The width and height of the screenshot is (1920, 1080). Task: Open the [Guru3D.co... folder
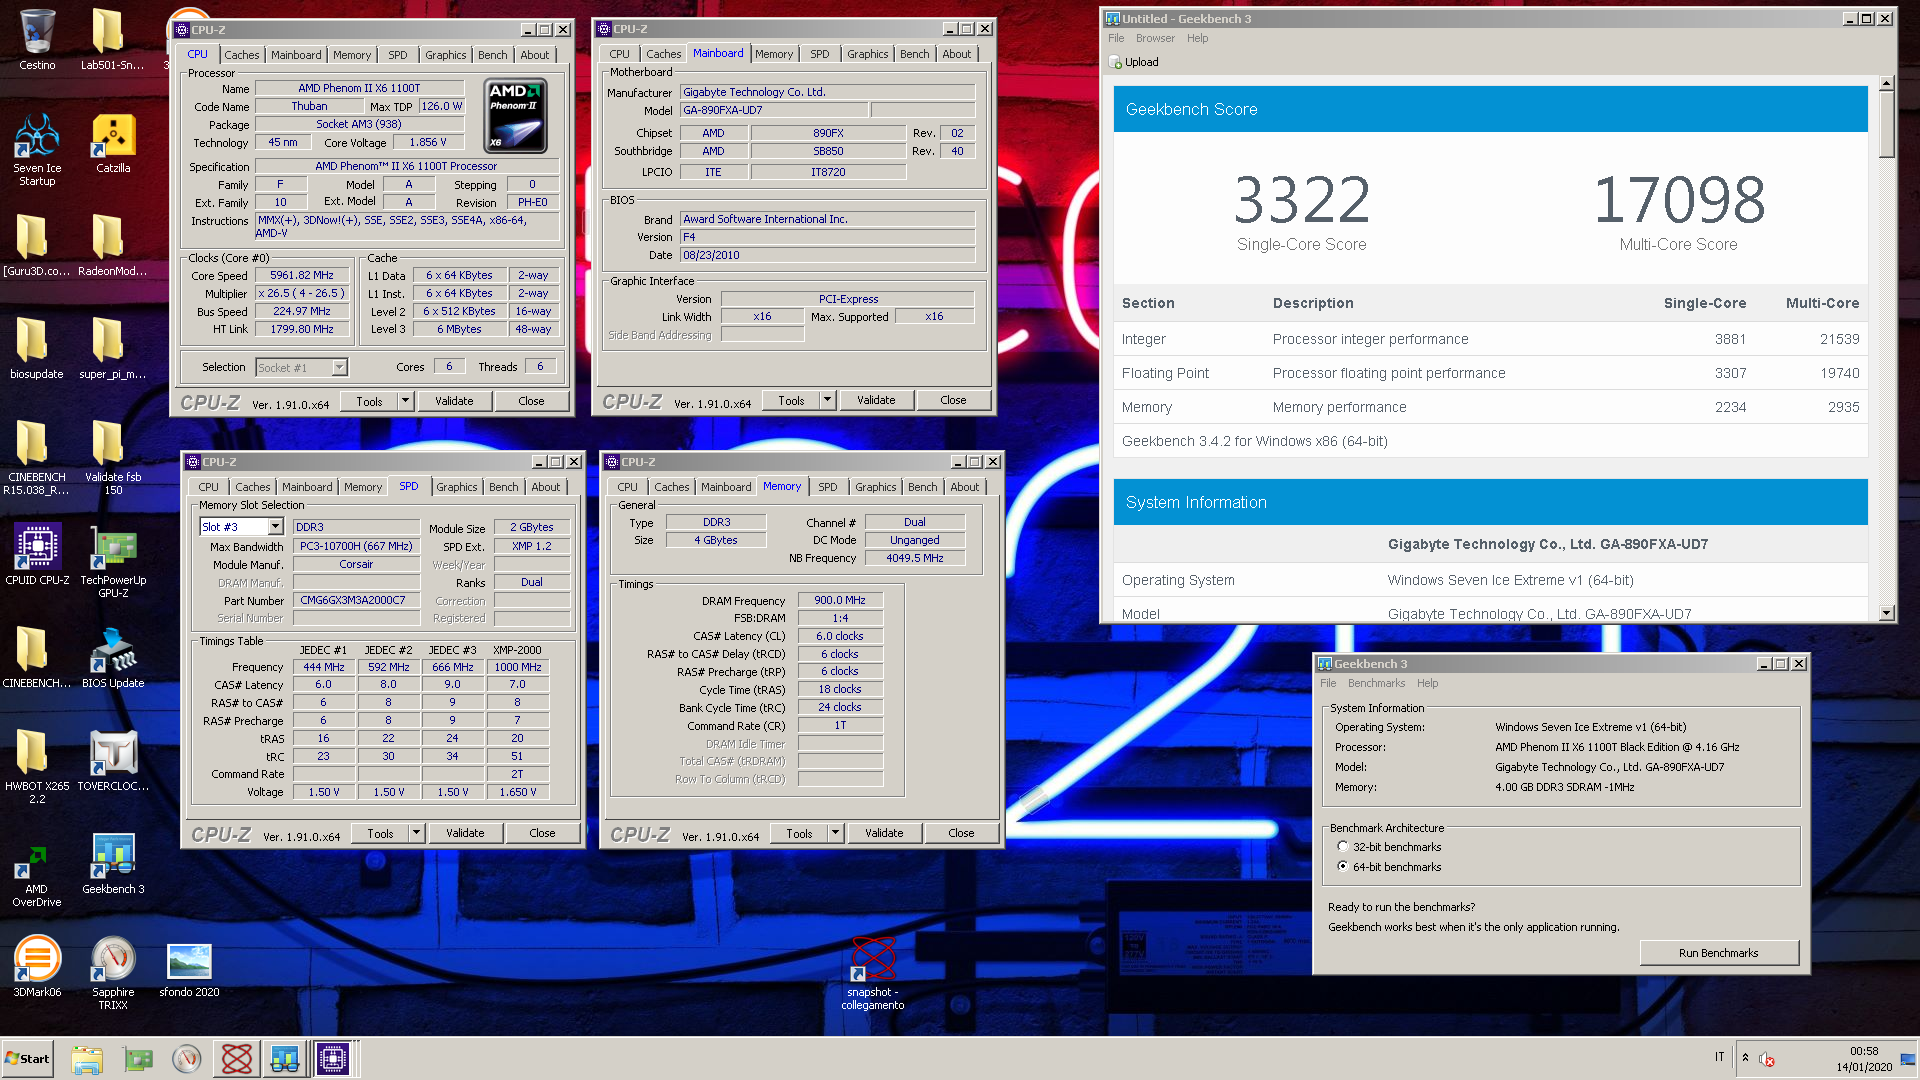coord(37,246)
